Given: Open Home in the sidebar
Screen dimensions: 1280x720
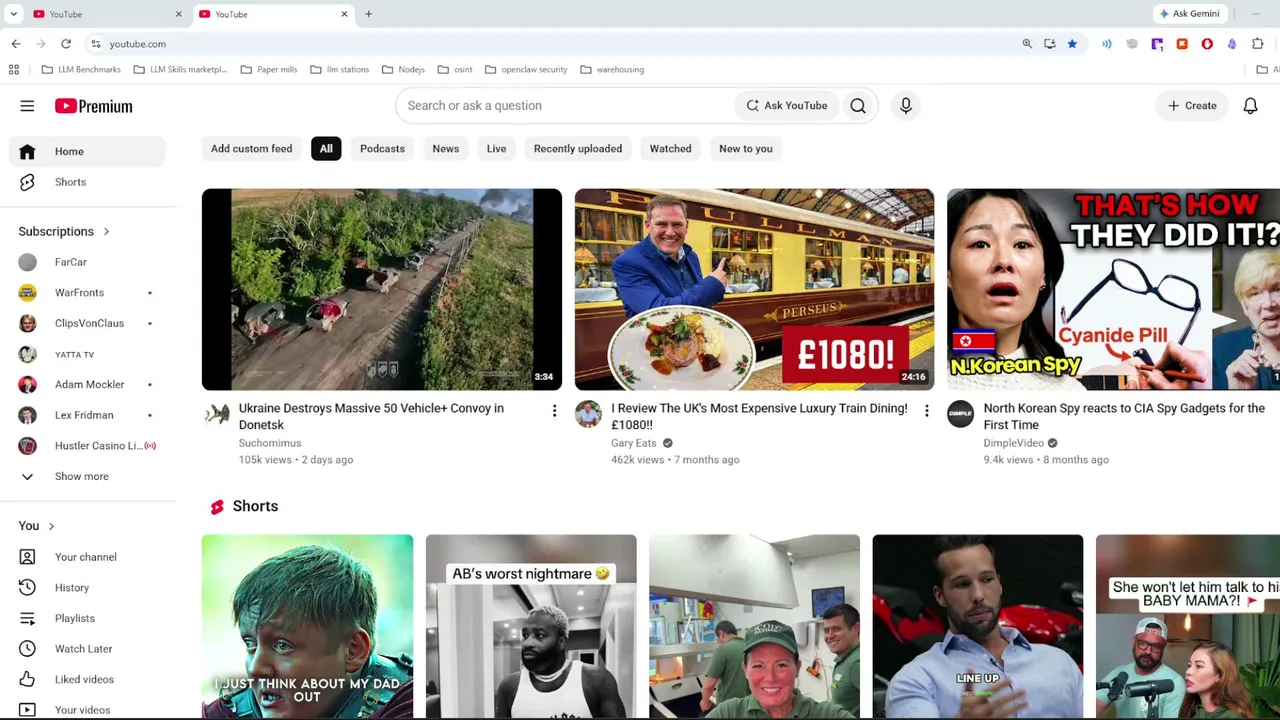Looking at the screenshot, I should (89, 151).
